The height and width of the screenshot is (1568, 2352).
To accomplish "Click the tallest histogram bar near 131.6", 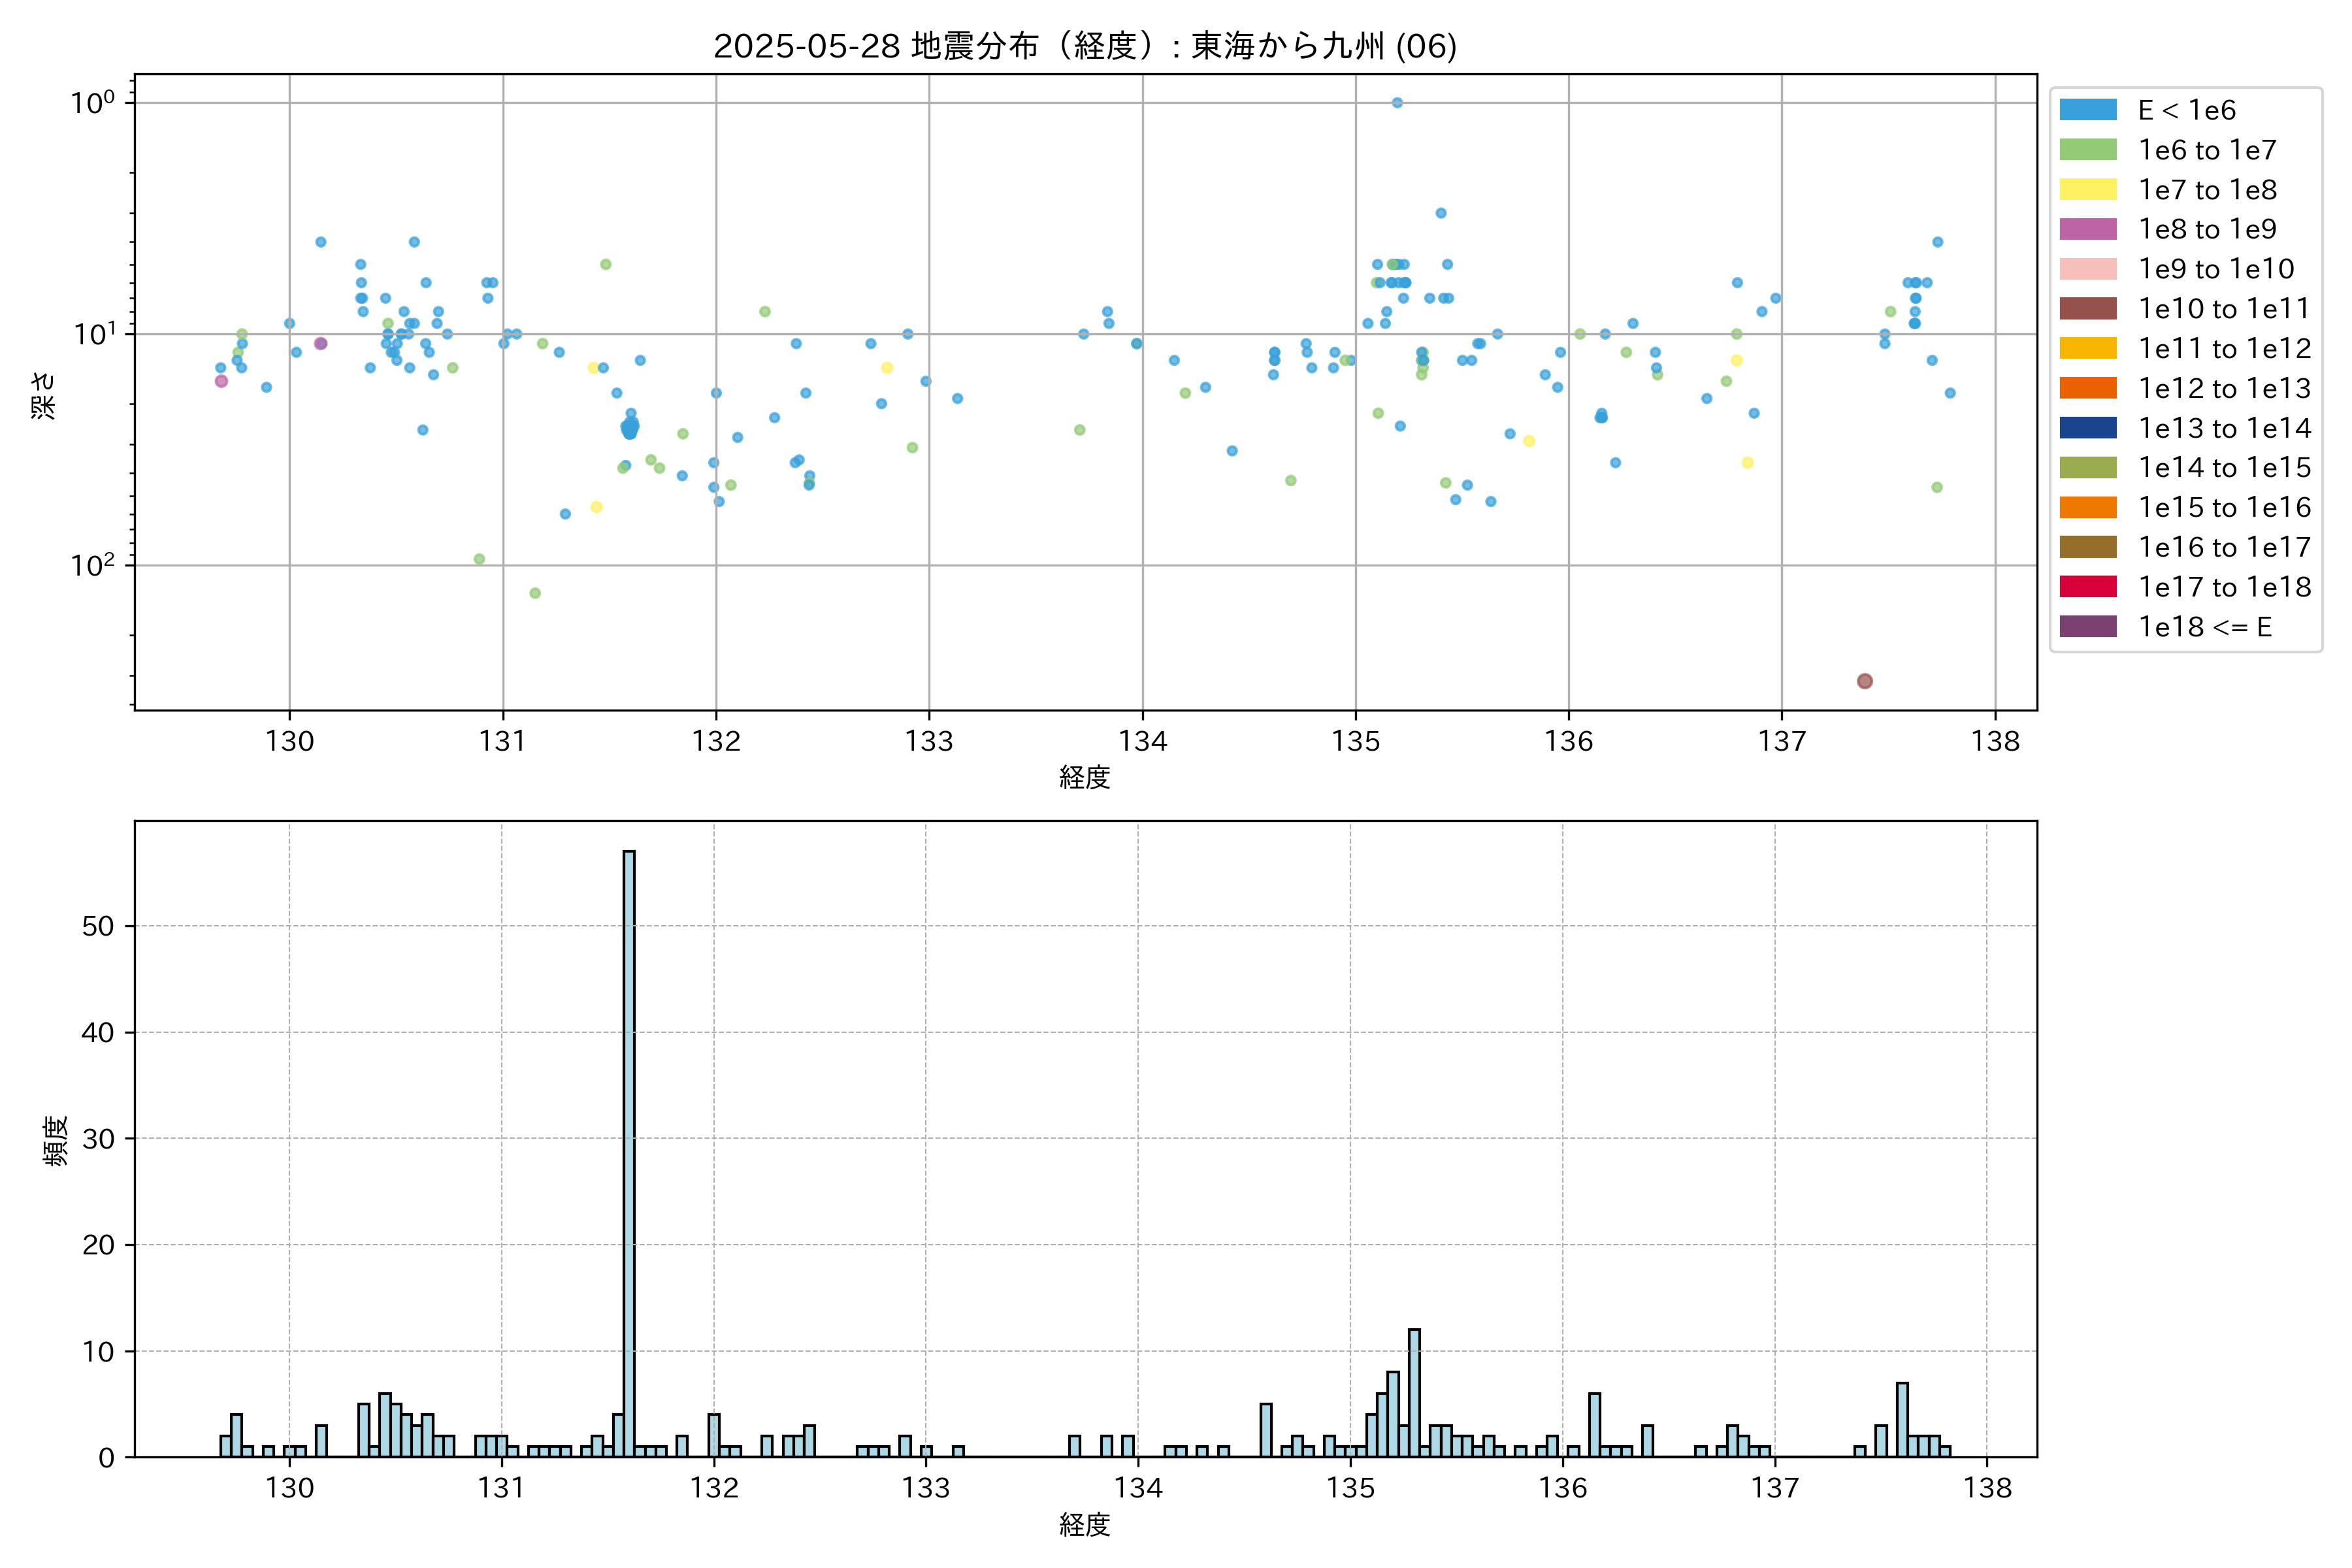I will click(629, 1150).
